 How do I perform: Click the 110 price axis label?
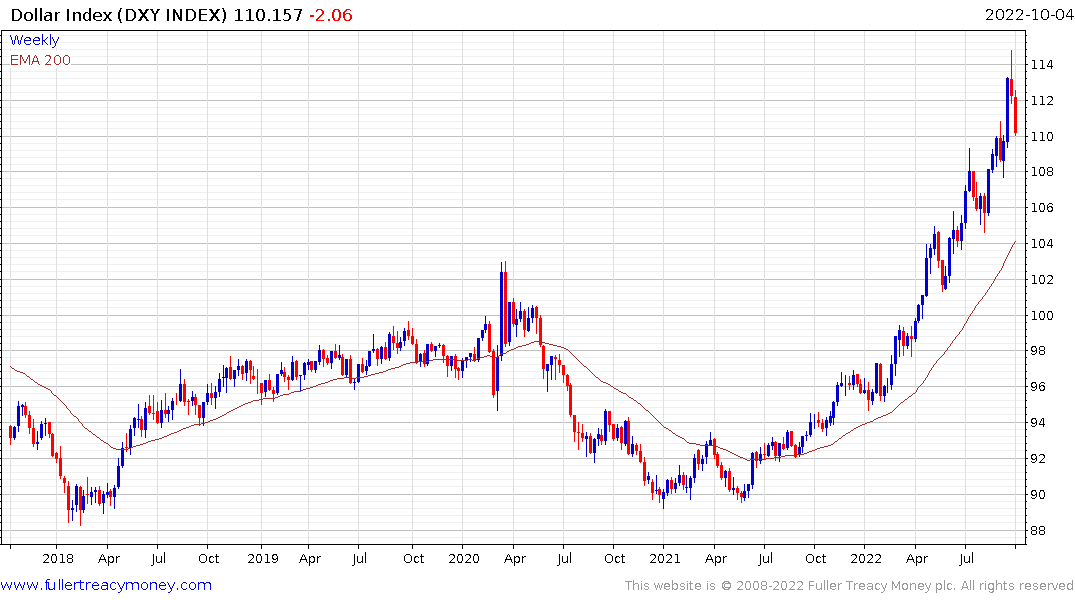pos(1041,136)
